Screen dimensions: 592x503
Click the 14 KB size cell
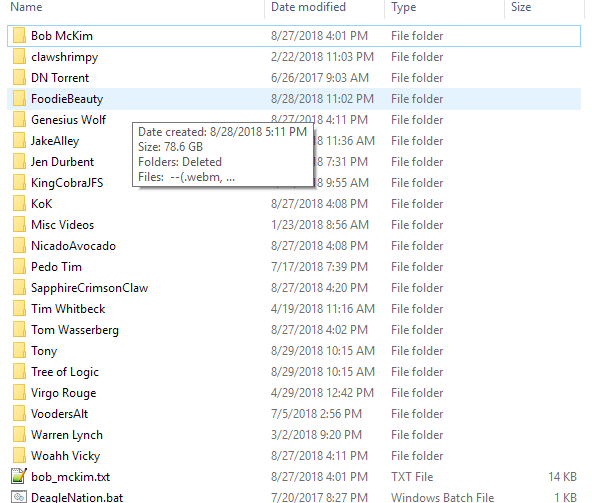[563, 477]
